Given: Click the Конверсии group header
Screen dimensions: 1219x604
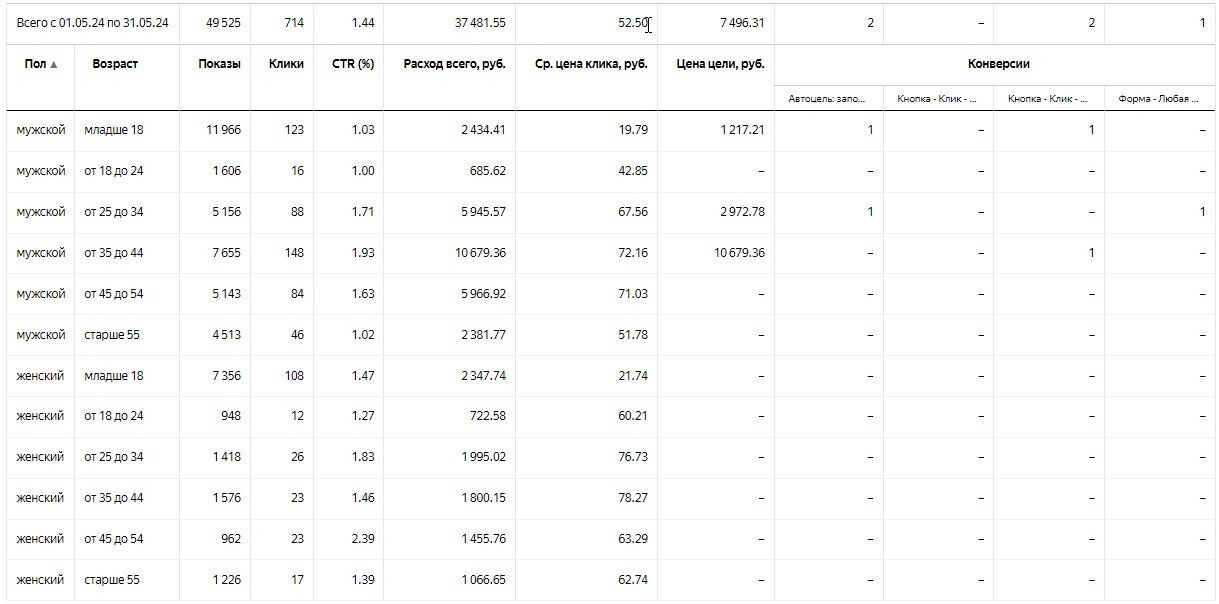Looking at the screenshot, I should pos(998,64).
